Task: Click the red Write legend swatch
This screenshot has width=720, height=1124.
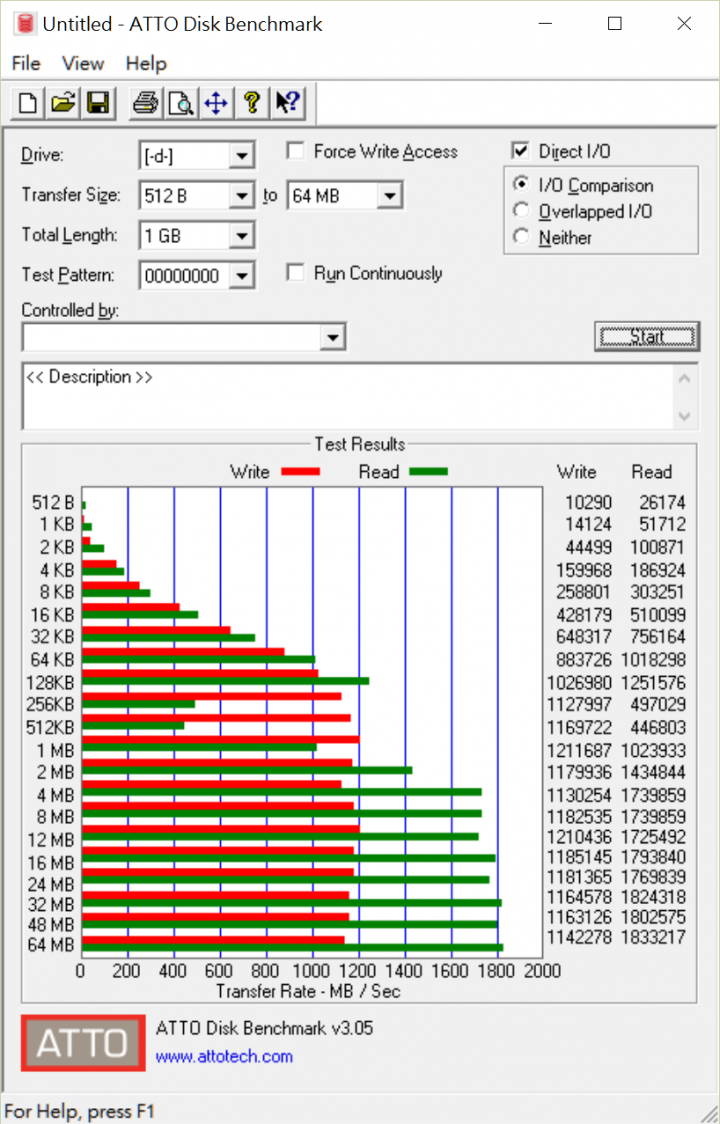Action: coord(300,472)
